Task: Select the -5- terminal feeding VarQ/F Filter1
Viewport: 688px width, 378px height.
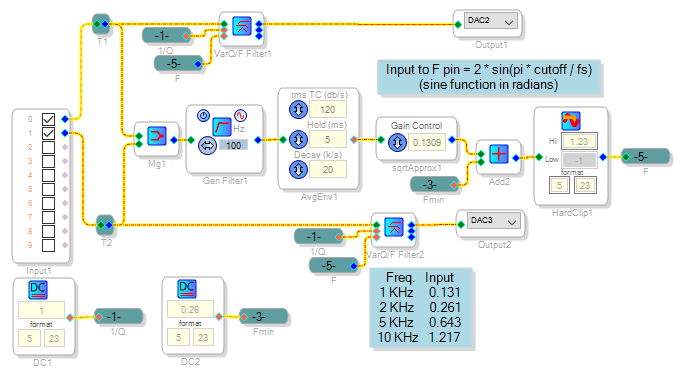Action: tap(179, 64)
